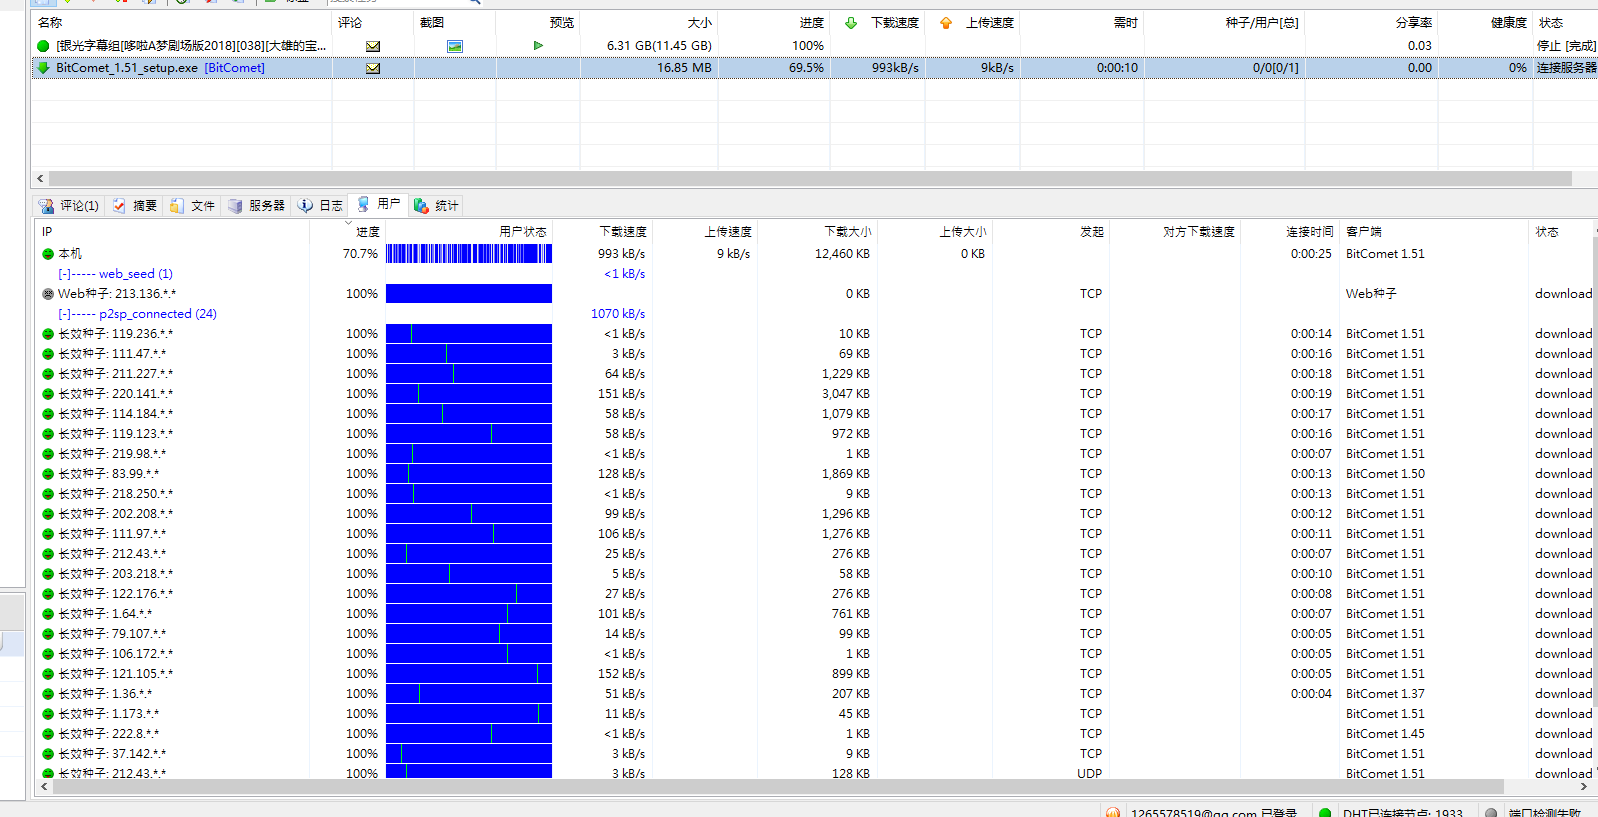1598x817 pixels.
Task: Click the green peer icon for 220.141.*.*
Action: pyautogui.click(x=48, y=394)
